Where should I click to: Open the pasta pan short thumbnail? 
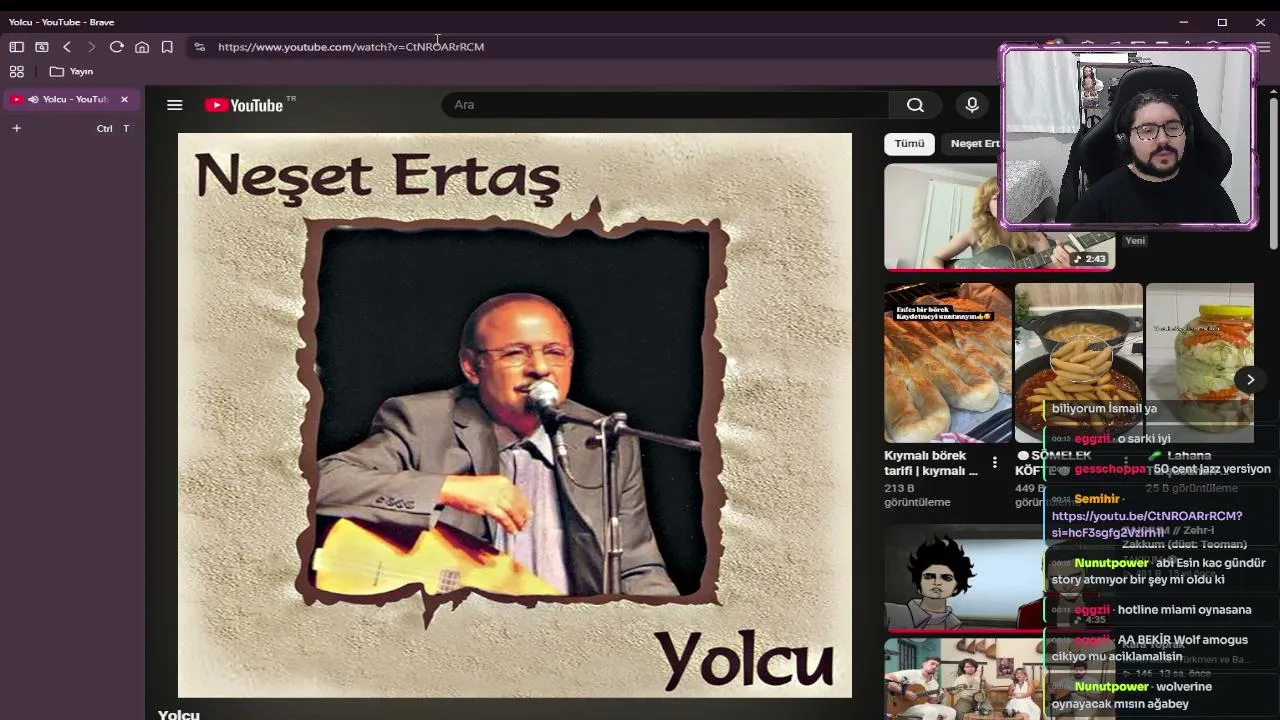coord(1078,362)
